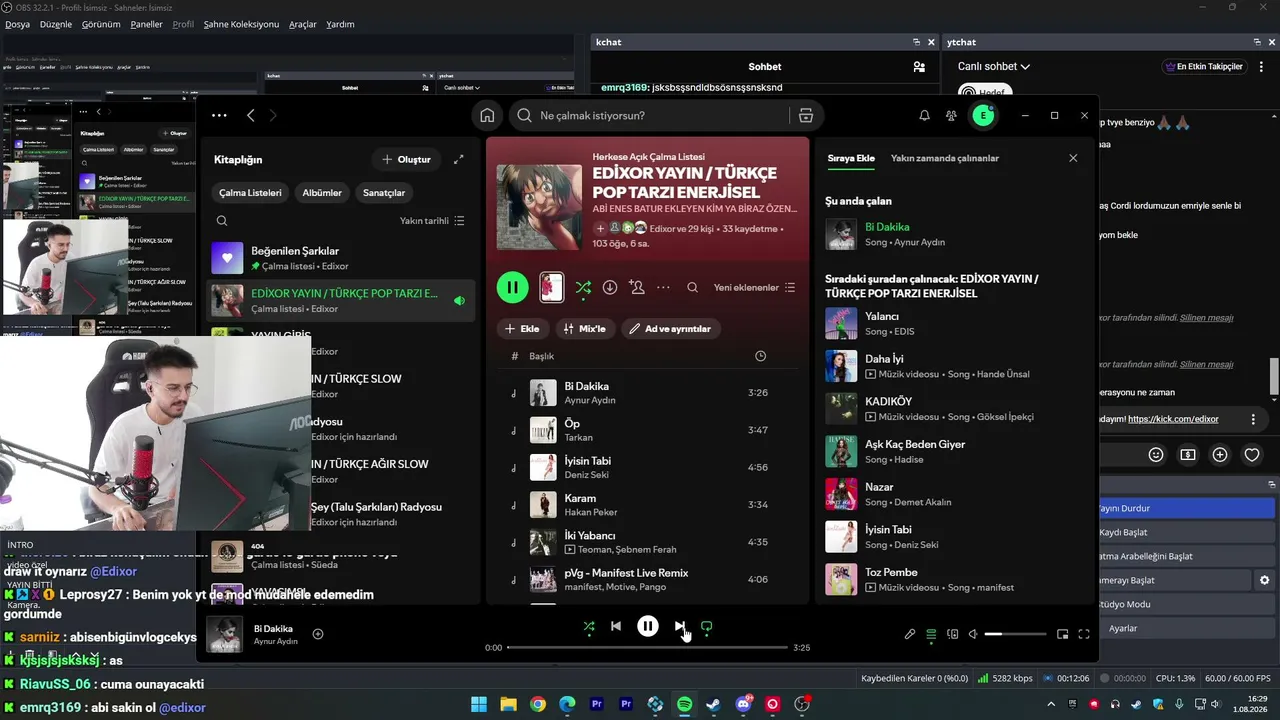Screen dimensions: 1280x720
Task: Click the Oluştur button in library
Action: (406, 160)
